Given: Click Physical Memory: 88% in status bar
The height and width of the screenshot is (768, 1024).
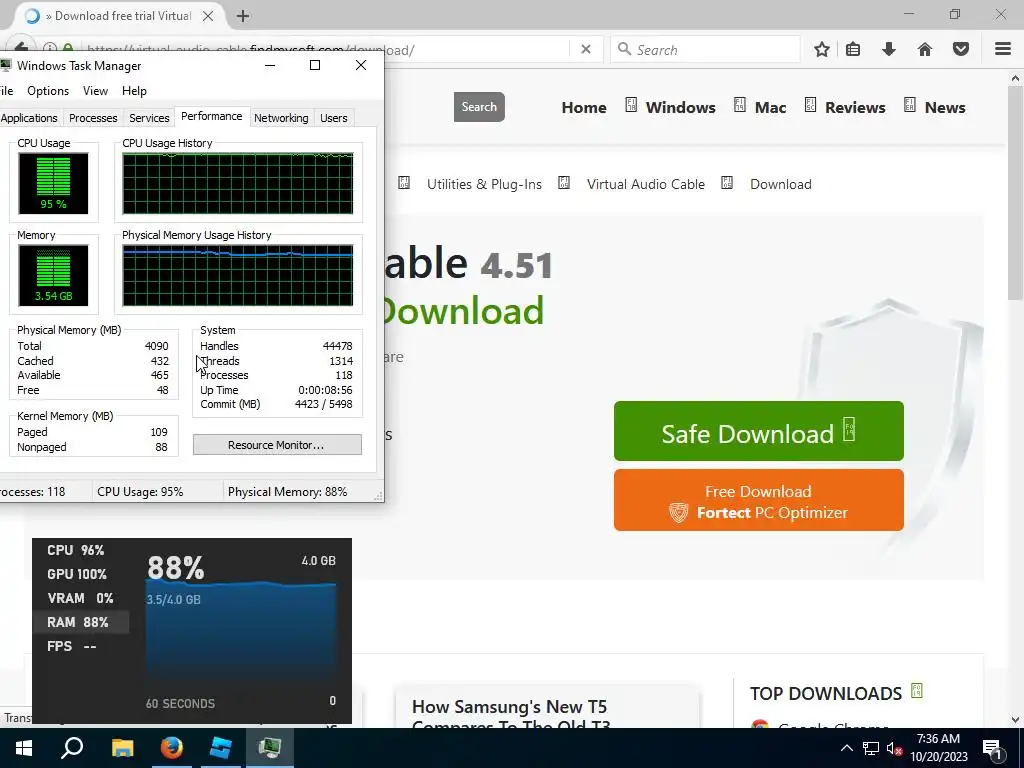Looking at the screenshot, I should coord(287,492).
